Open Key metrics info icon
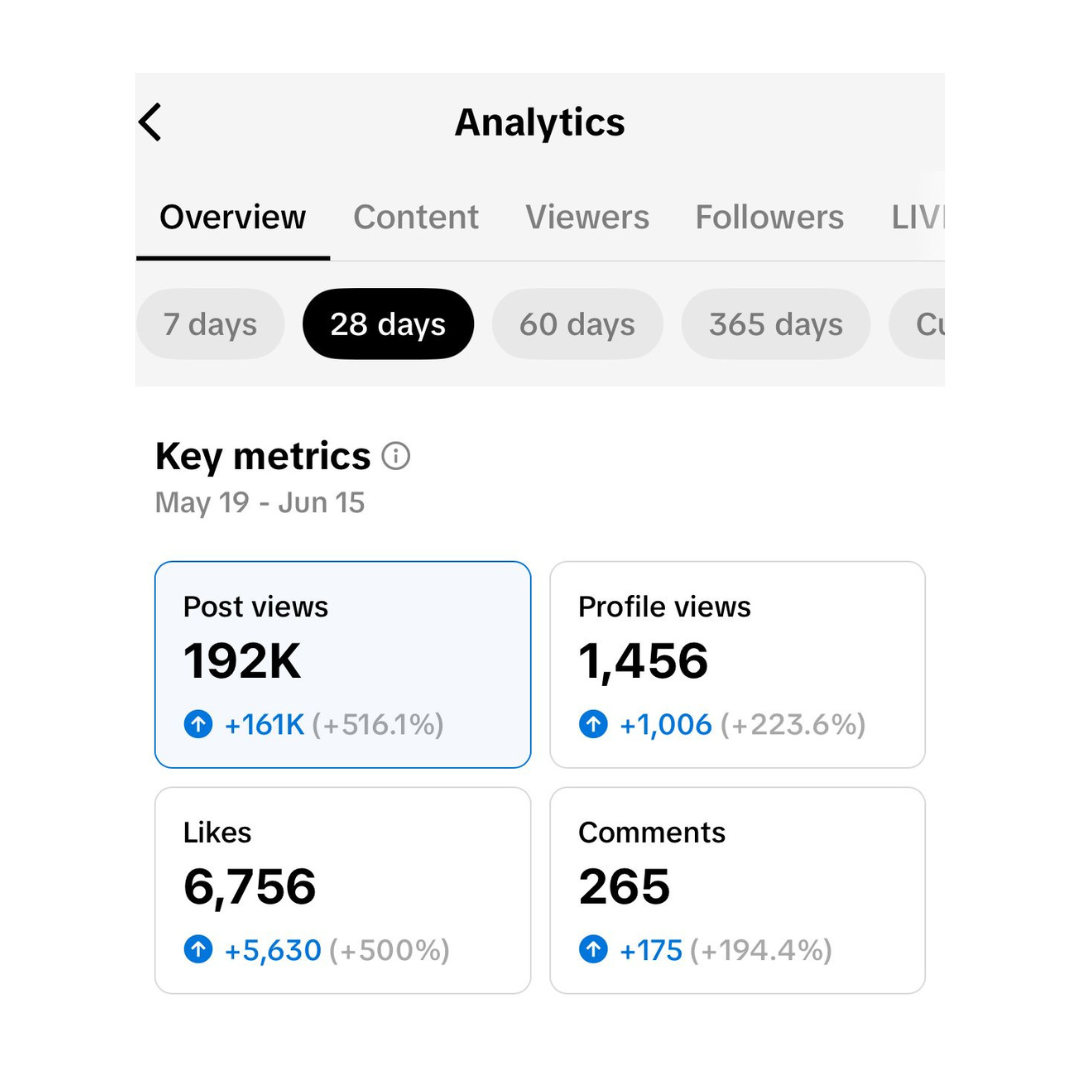 [x=396, y=457]
